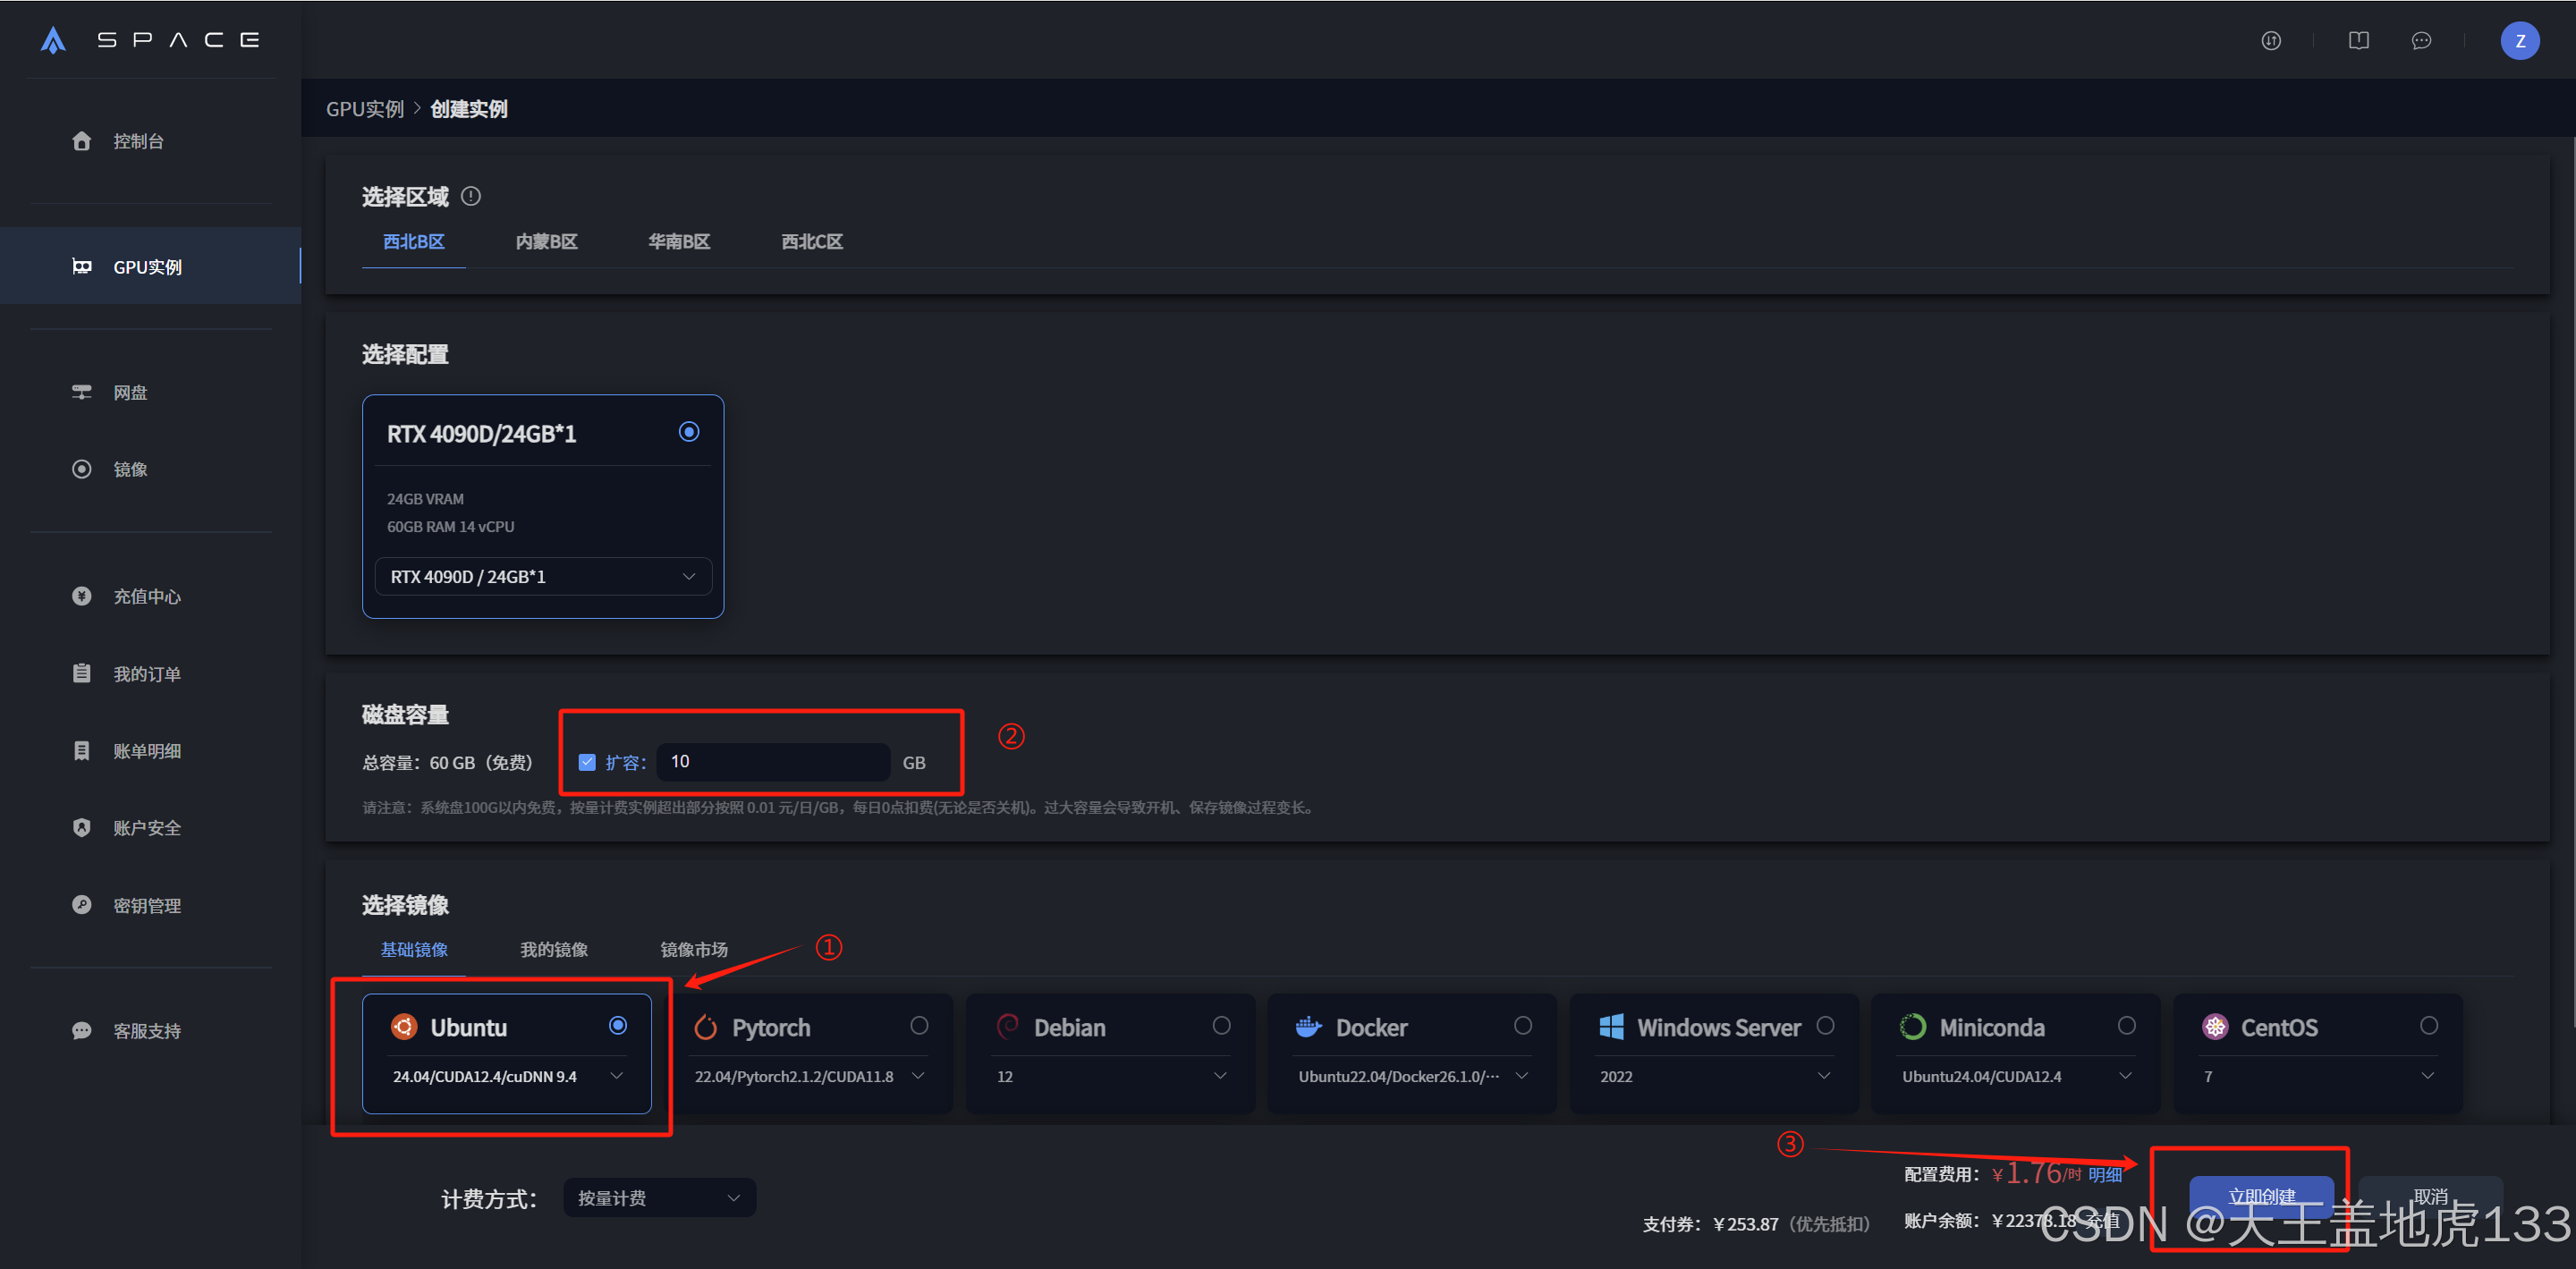Click the 扩容 GB input field

click(x=772, y=762)
